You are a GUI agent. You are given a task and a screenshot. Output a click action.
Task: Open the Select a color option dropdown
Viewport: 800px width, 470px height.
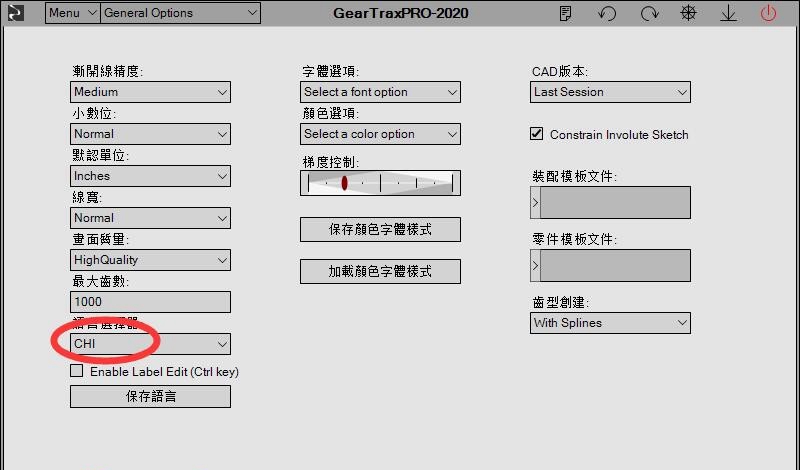(x=381, y=134)
